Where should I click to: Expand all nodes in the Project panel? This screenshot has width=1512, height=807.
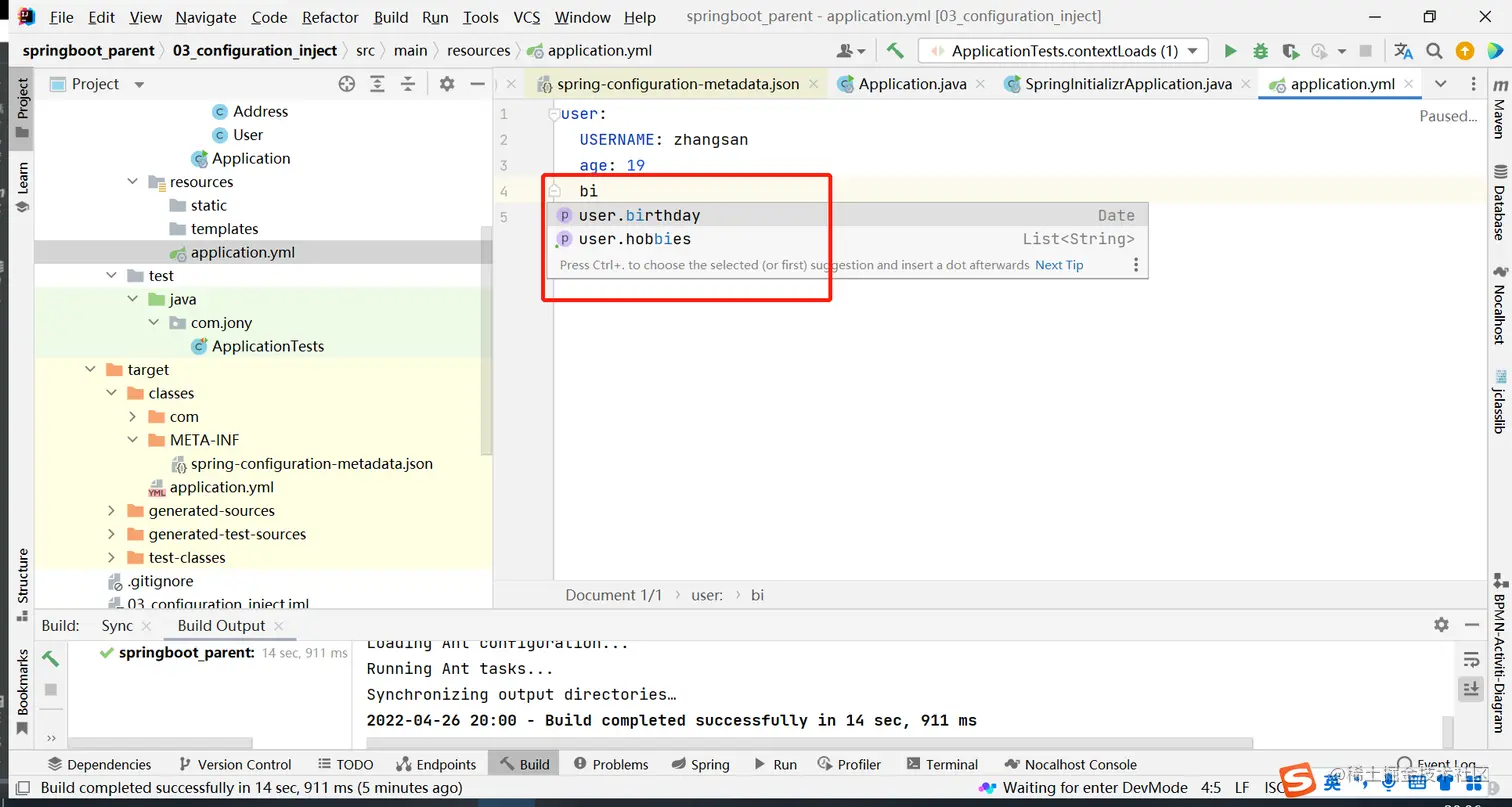coord(377,84)
